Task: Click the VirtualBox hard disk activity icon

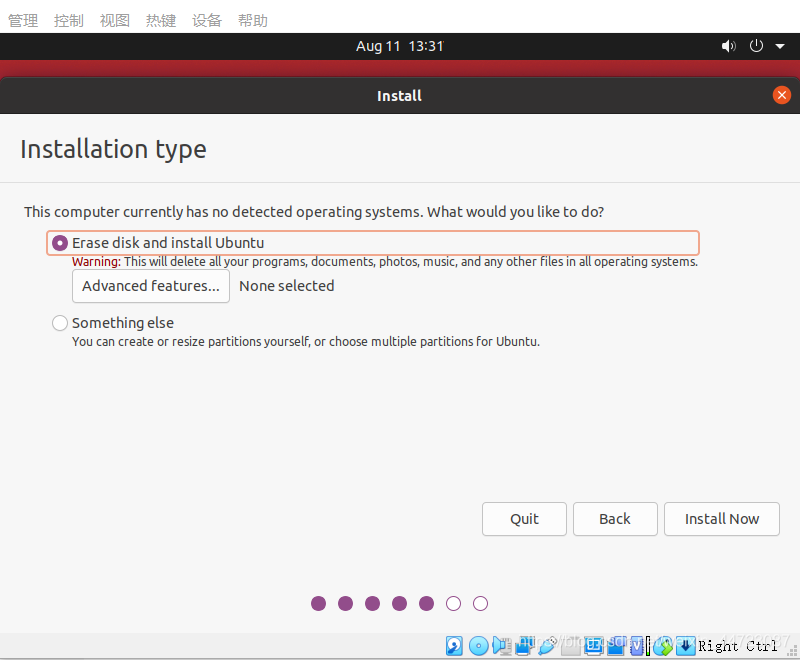Action: [454, 646]
